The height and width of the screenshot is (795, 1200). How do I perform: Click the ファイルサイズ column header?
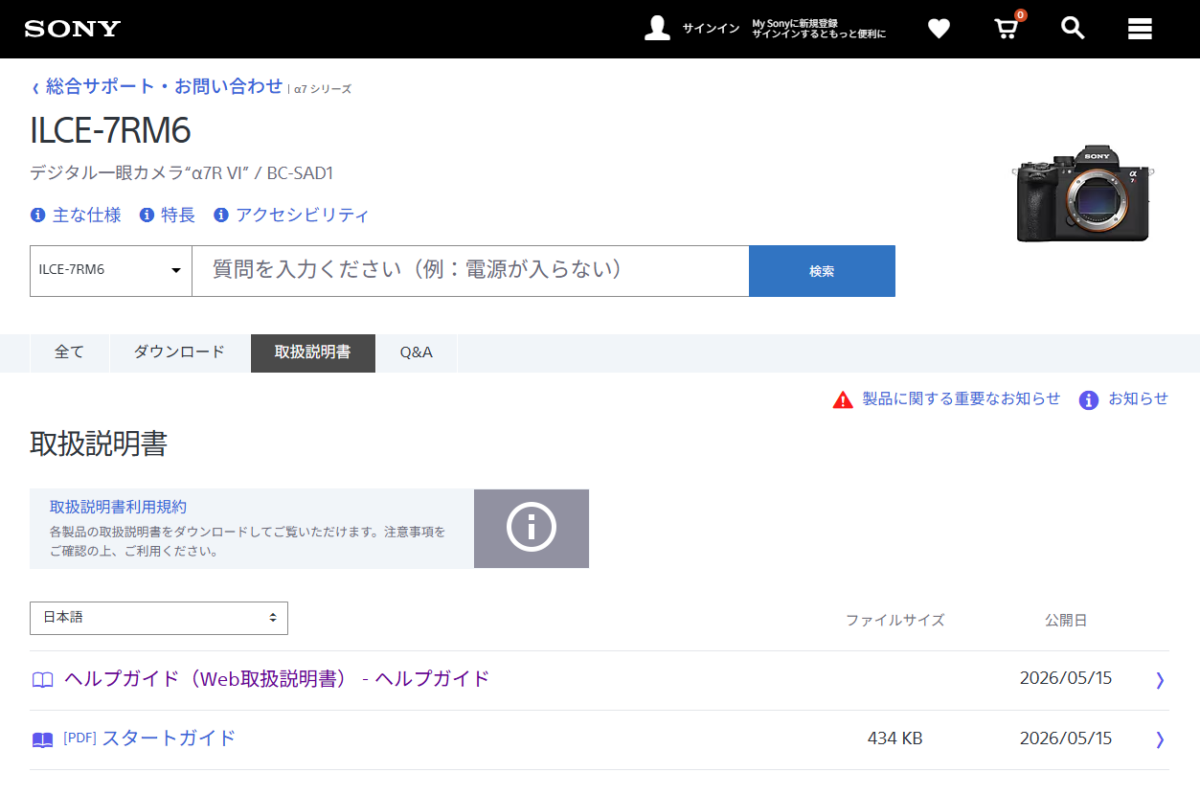895,620
